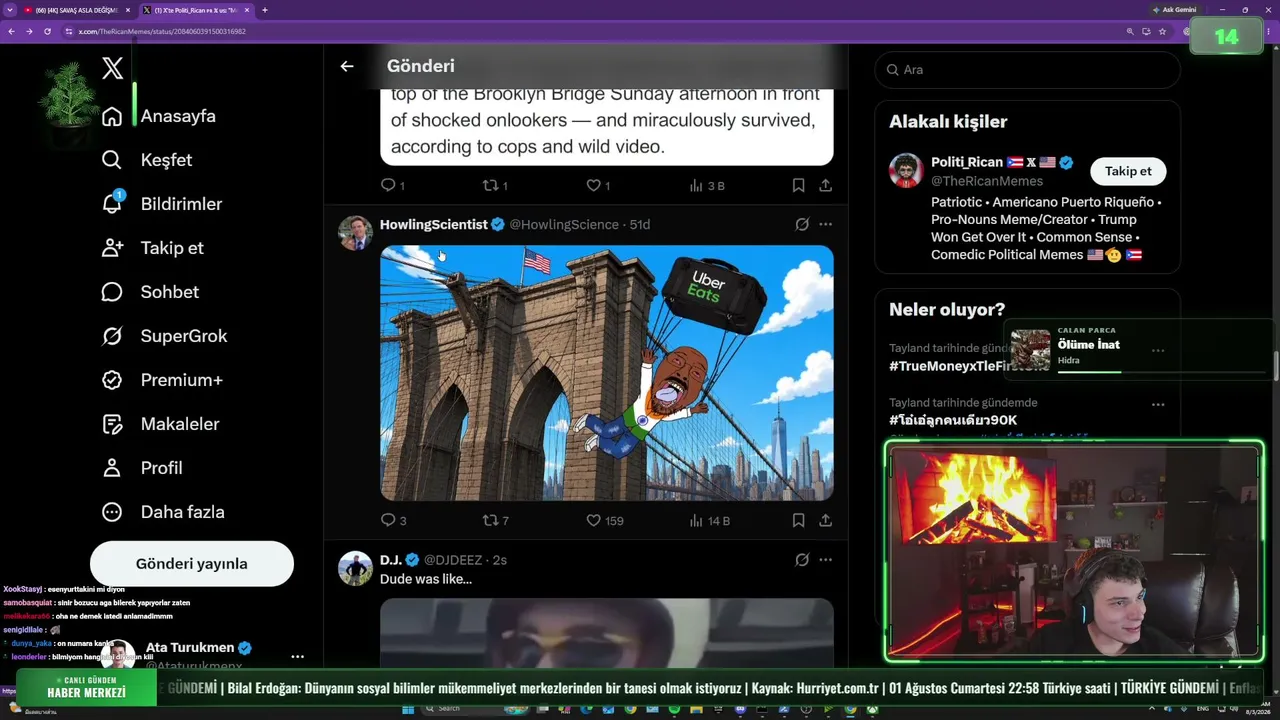Switch to the SAVAŞ ASLA DEĞİŞMEZ YouTube tab
The width and height of the screenshot is (1280, 720).
(x=76, y=10)
